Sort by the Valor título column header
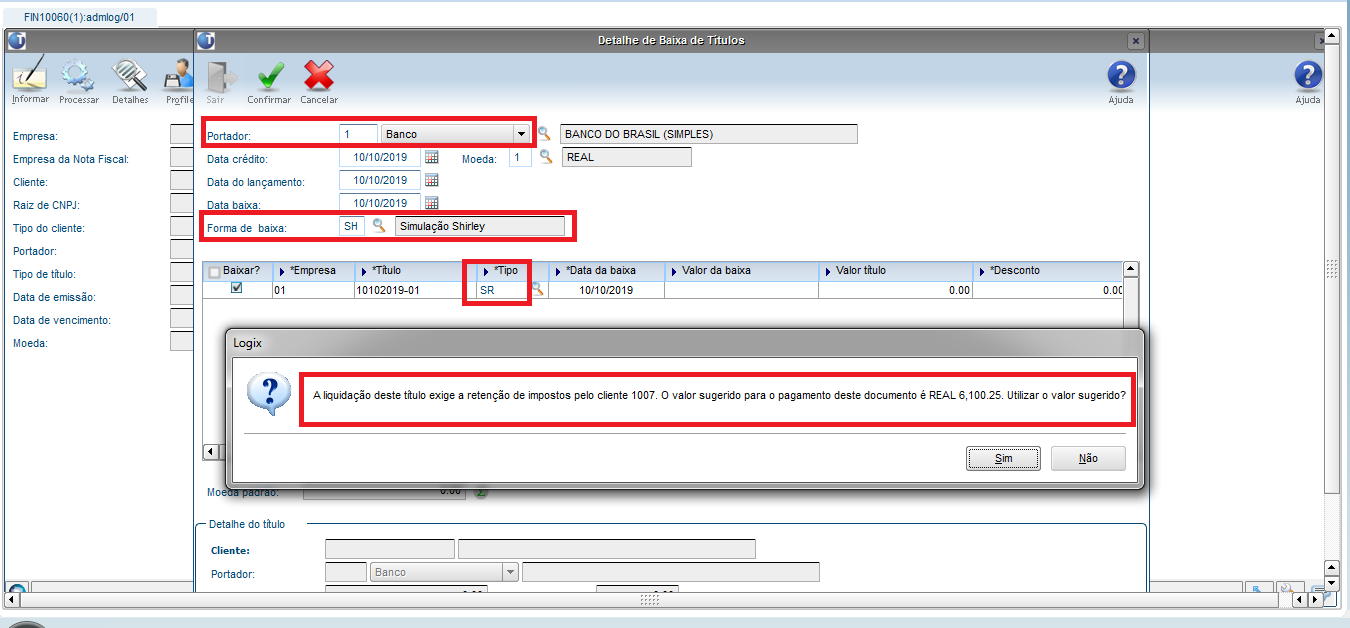The height and width of the screenshot is (628, 1350). [896, 271]
